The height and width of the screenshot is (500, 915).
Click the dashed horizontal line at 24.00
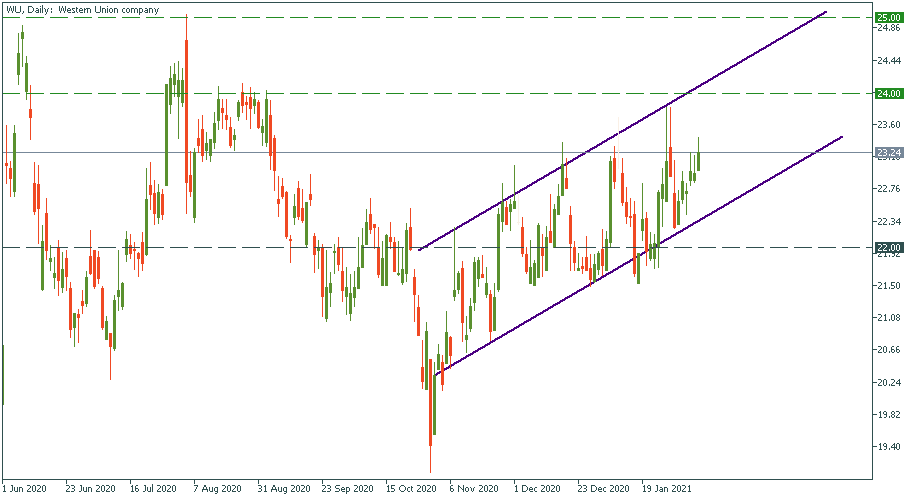[400, 93]
